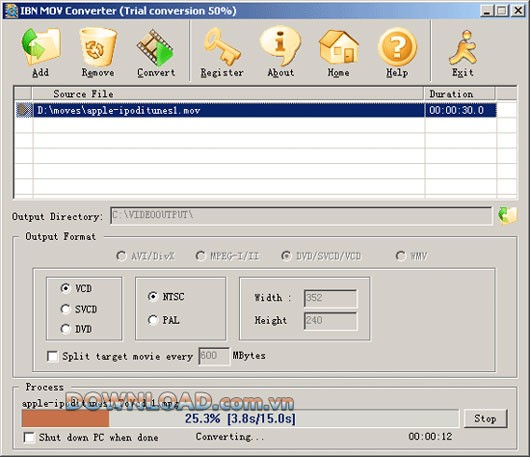Click the Duration column header

(459, 94)
